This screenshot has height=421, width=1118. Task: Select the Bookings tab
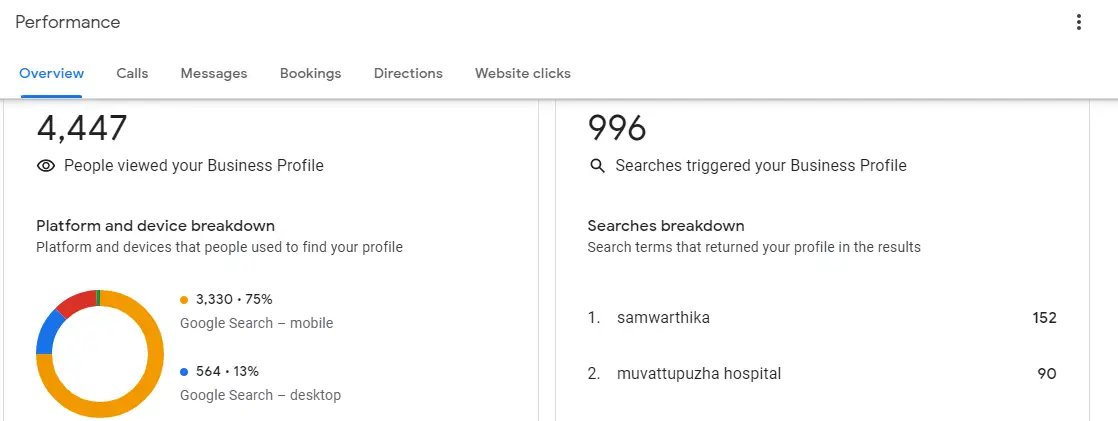coord(310,73)
